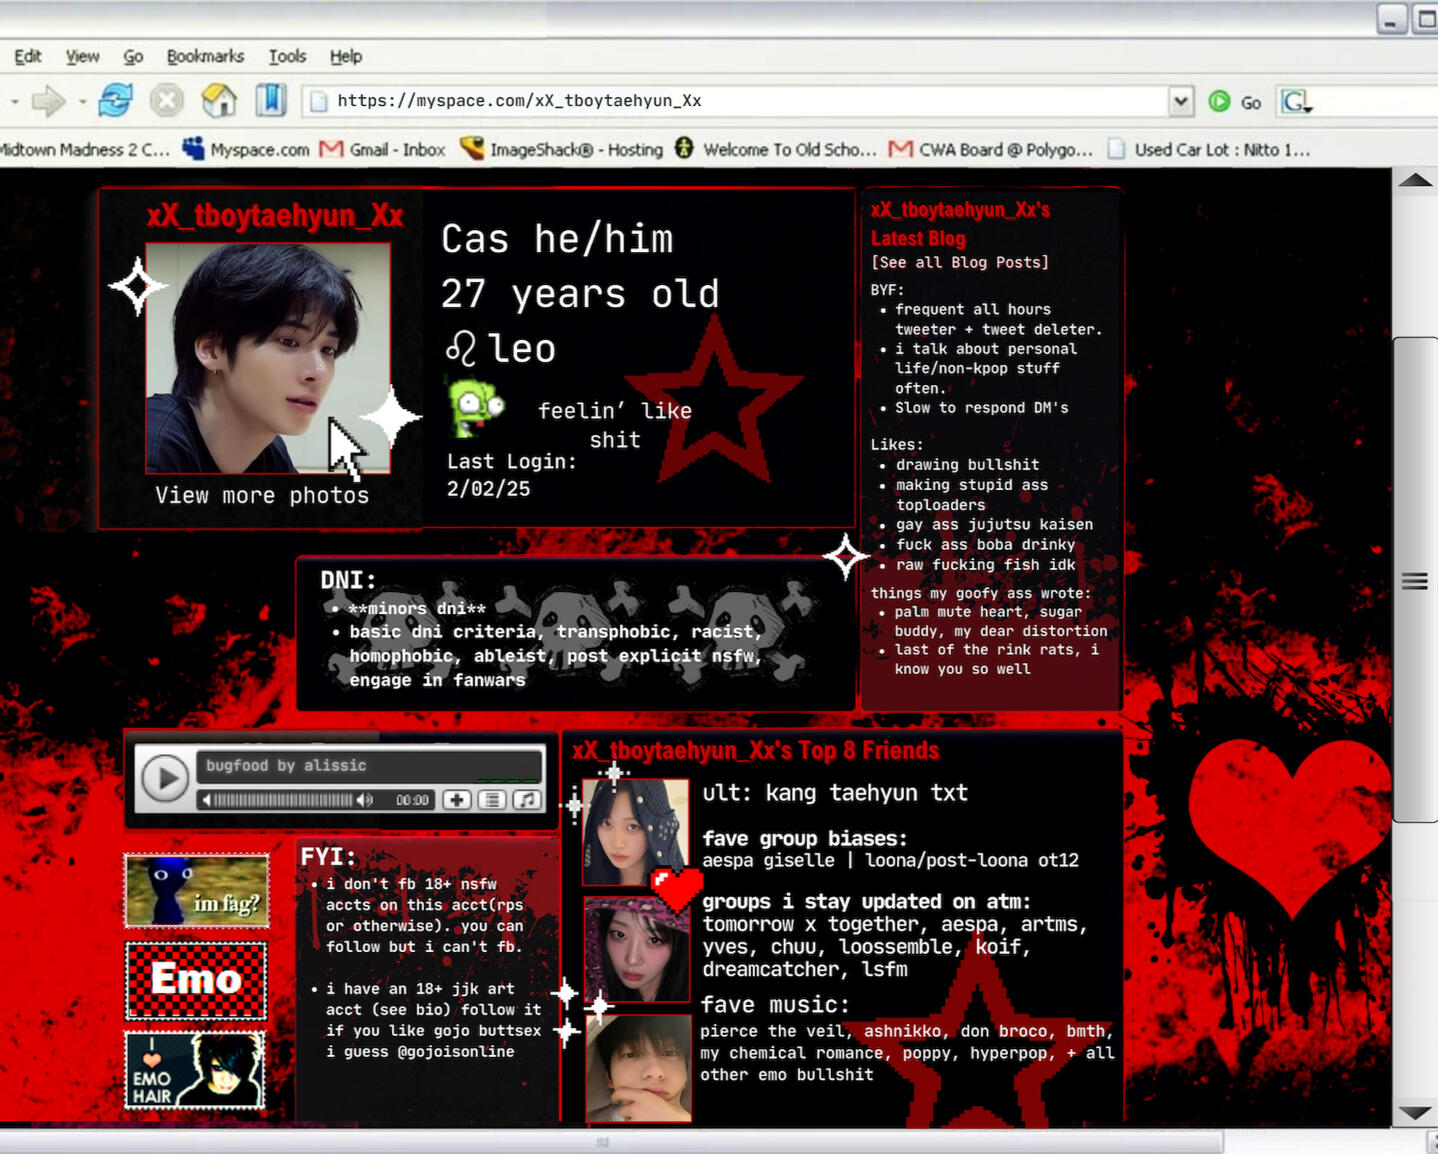Open first Top 8 friend photo
Image resolution: width=1438 pixels, height=1154 pixels.
pyautogui.click(x=636, y=832)
